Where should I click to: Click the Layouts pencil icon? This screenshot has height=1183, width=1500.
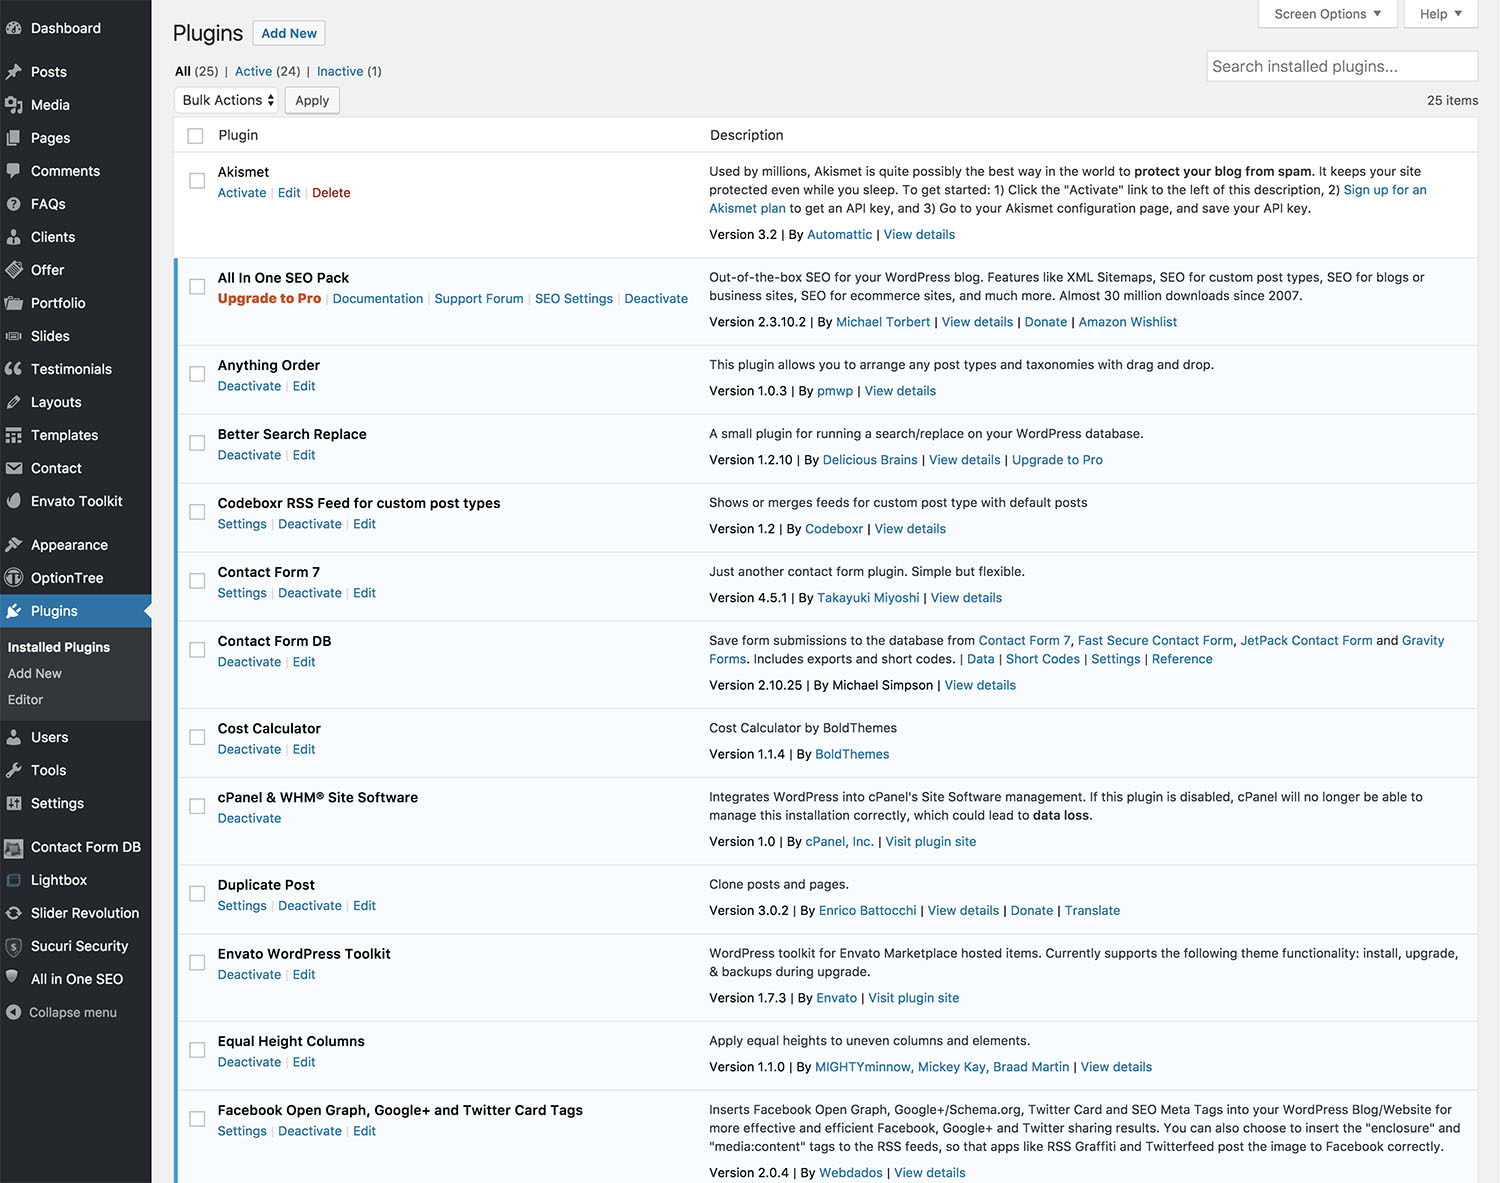pyautogui.click(x=14, y=402)
